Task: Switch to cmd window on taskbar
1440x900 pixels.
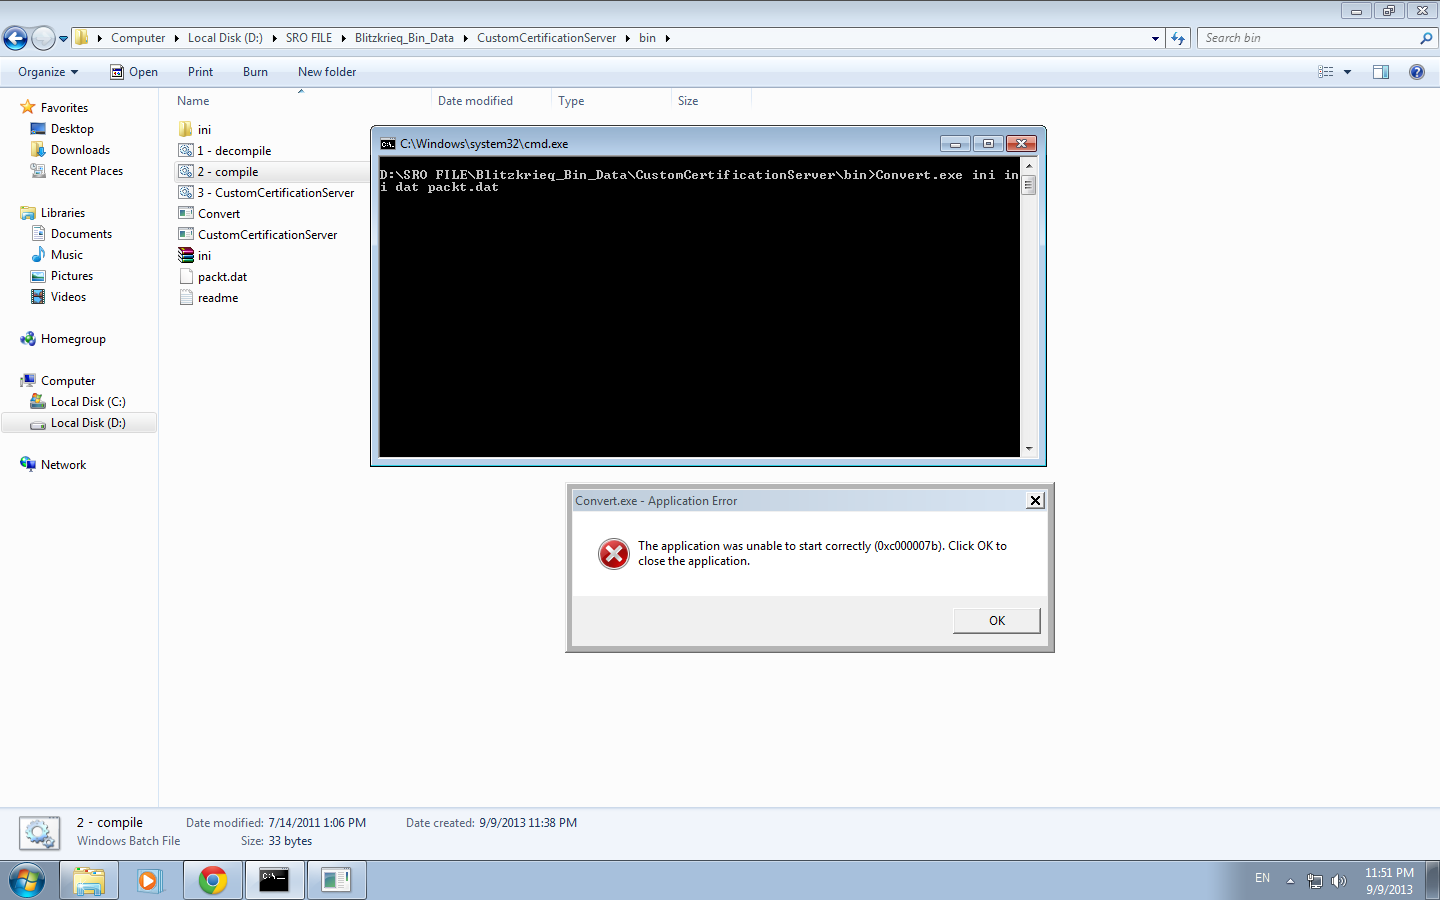Action: tap(274, 880)
